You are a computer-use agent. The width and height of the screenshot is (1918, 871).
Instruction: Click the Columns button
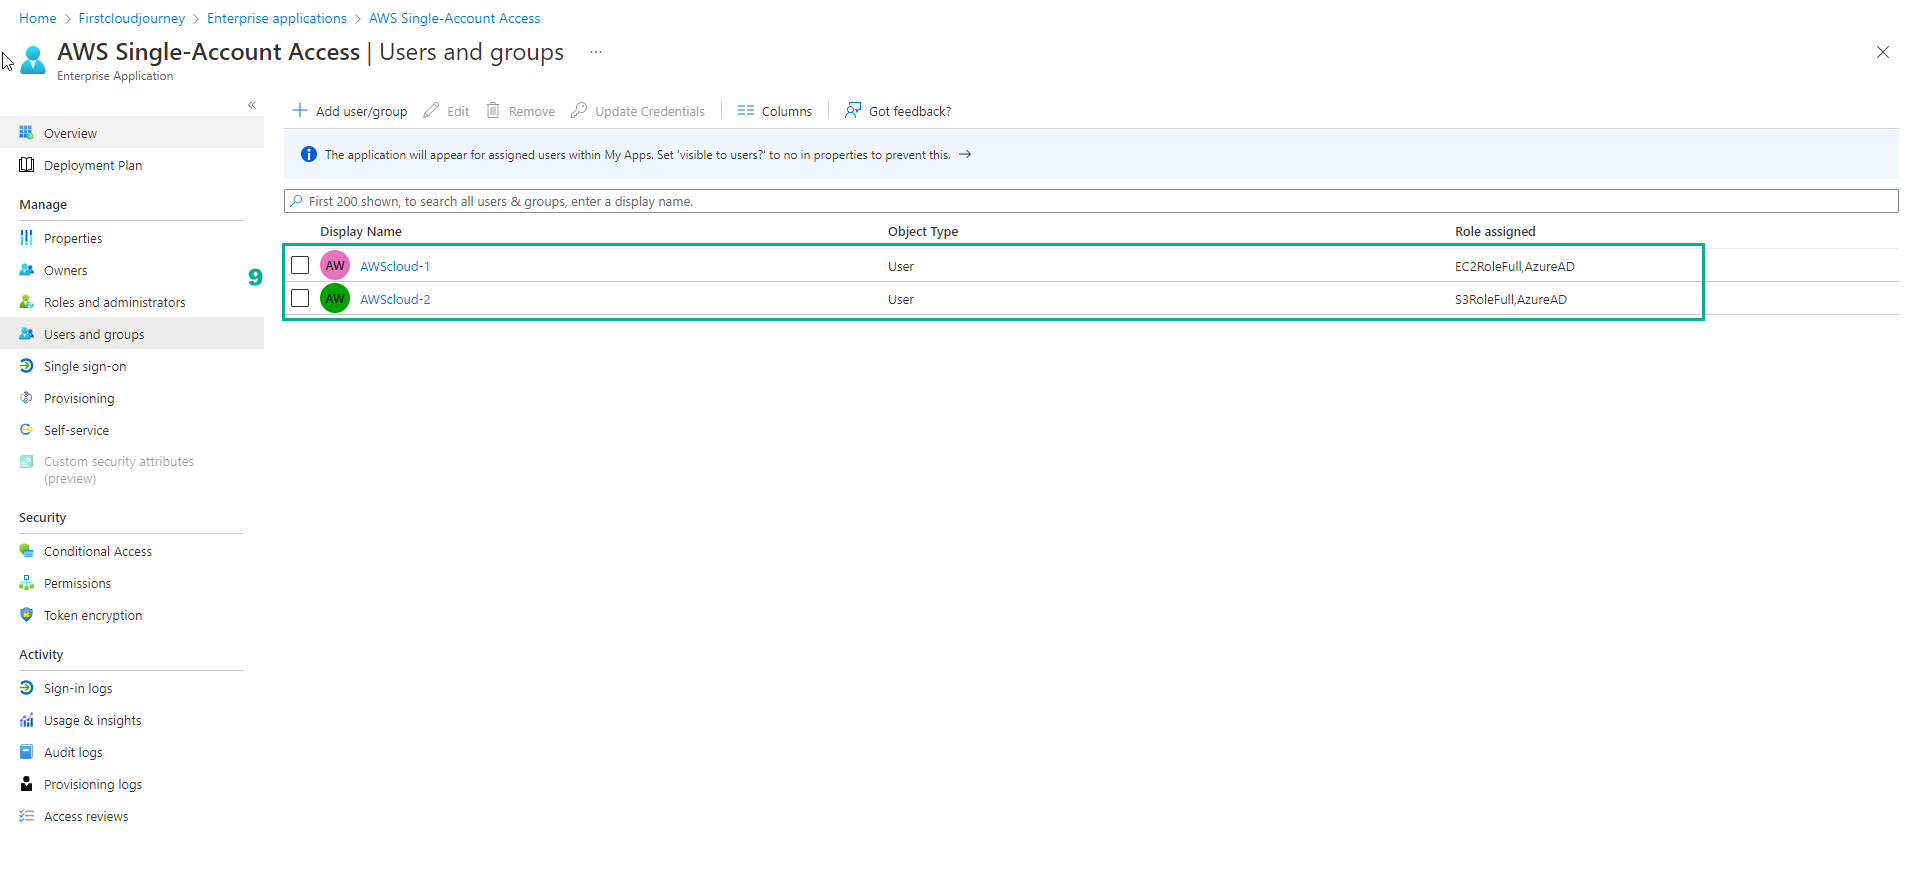(x=775, y=111)
